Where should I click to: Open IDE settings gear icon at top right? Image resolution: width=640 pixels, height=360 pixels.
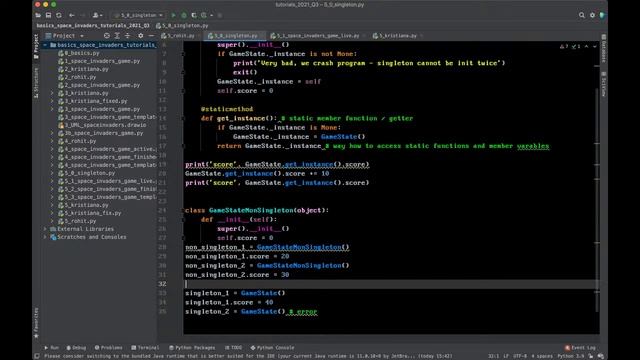click(592, 15)
